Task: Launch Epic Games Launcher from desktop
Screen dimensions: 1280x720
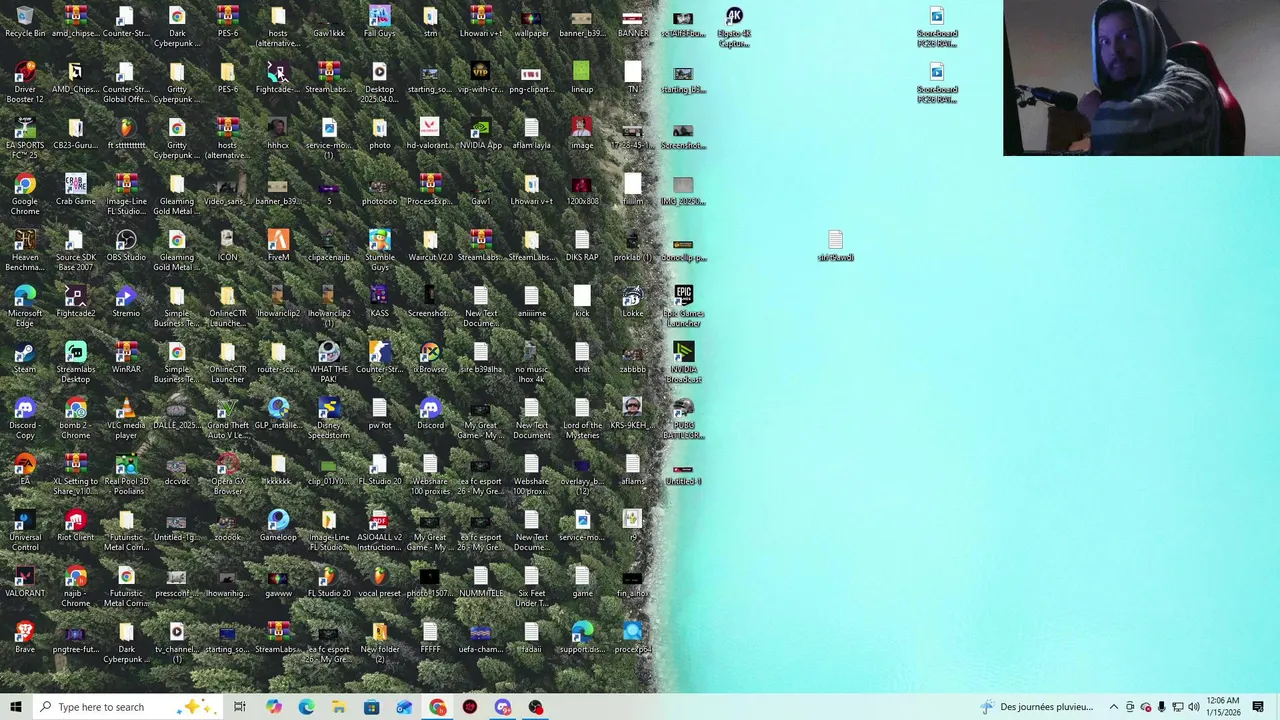Action: [x=684, y=307]
